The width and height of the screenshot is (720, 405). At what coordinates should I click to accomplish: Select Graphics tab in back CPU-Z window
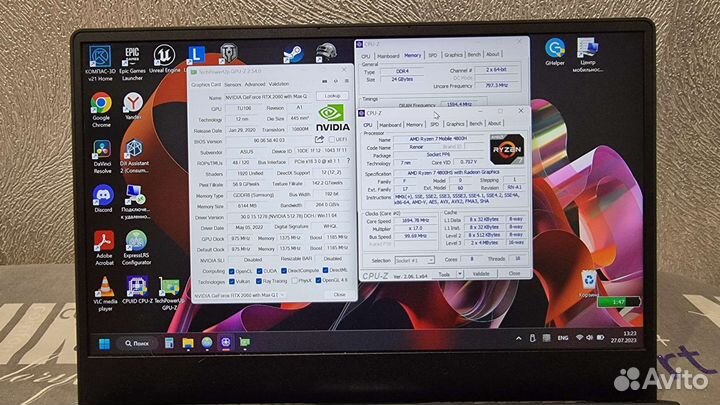click(453, 55)
